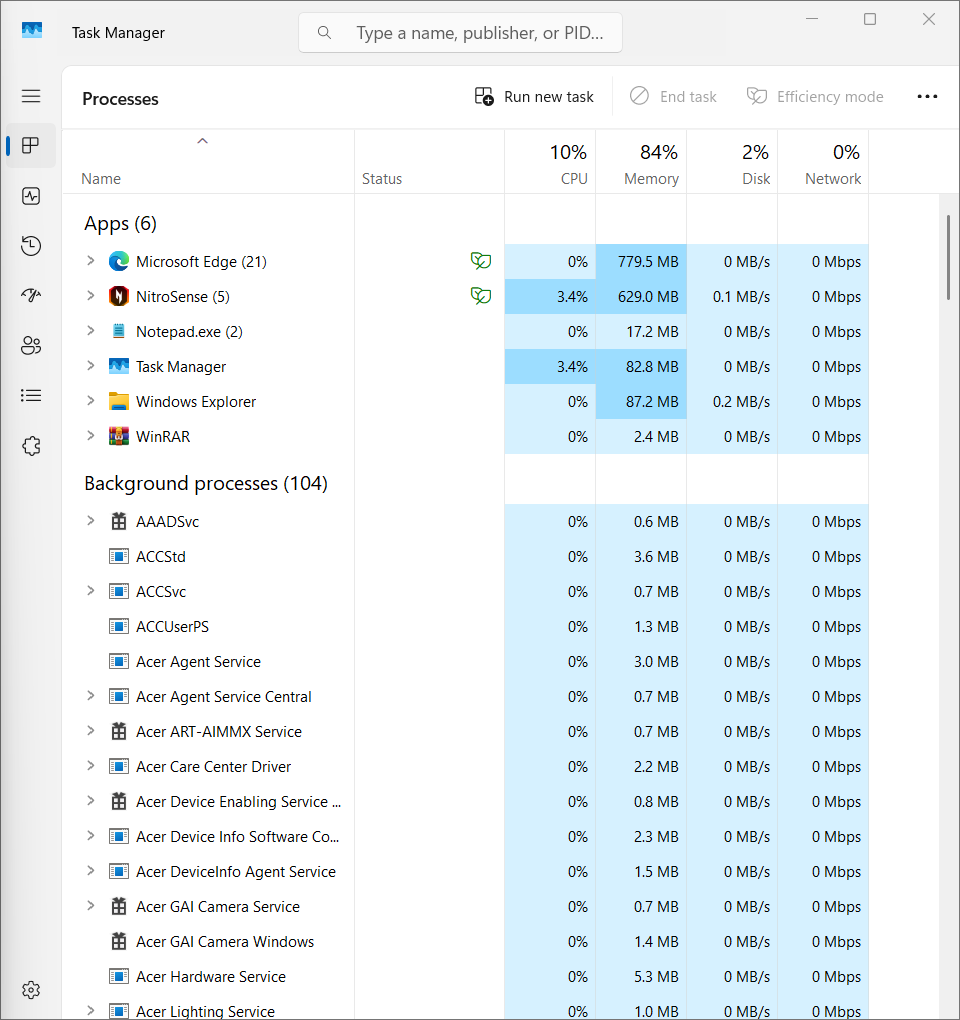This screenshot has width=960, height=1020.
Task: Open the Services puzzle-piece icon
Action: 31,446
